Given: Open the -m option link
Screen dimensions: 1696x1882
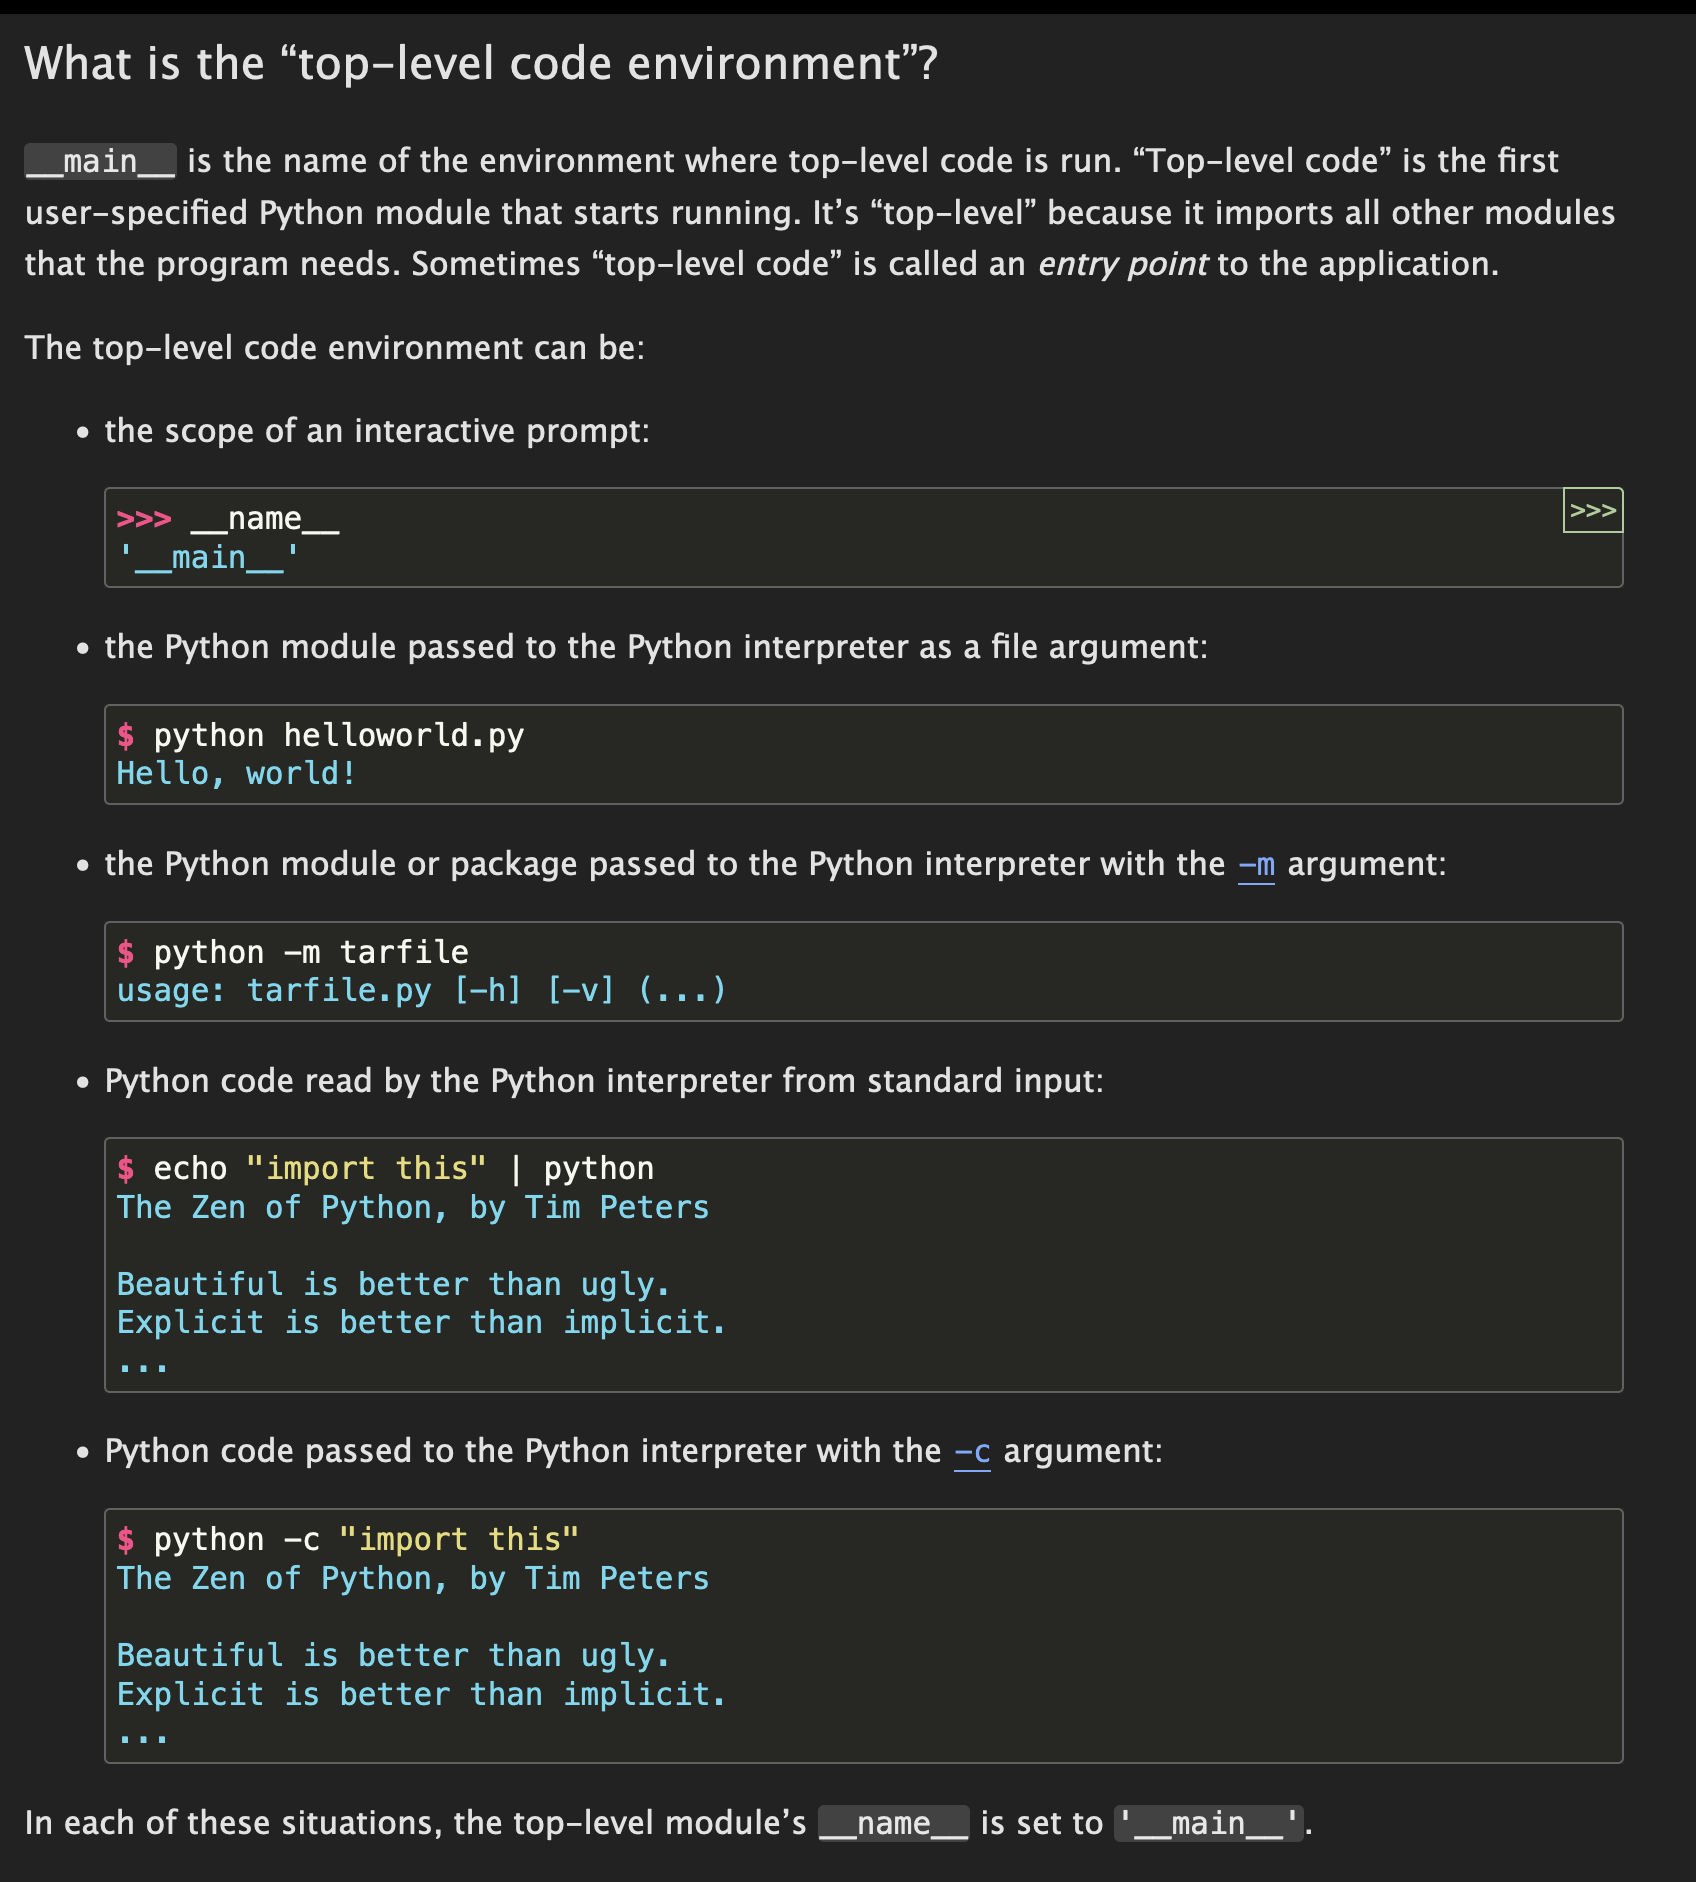Looking at the screenshot, I should (1256, 864).
